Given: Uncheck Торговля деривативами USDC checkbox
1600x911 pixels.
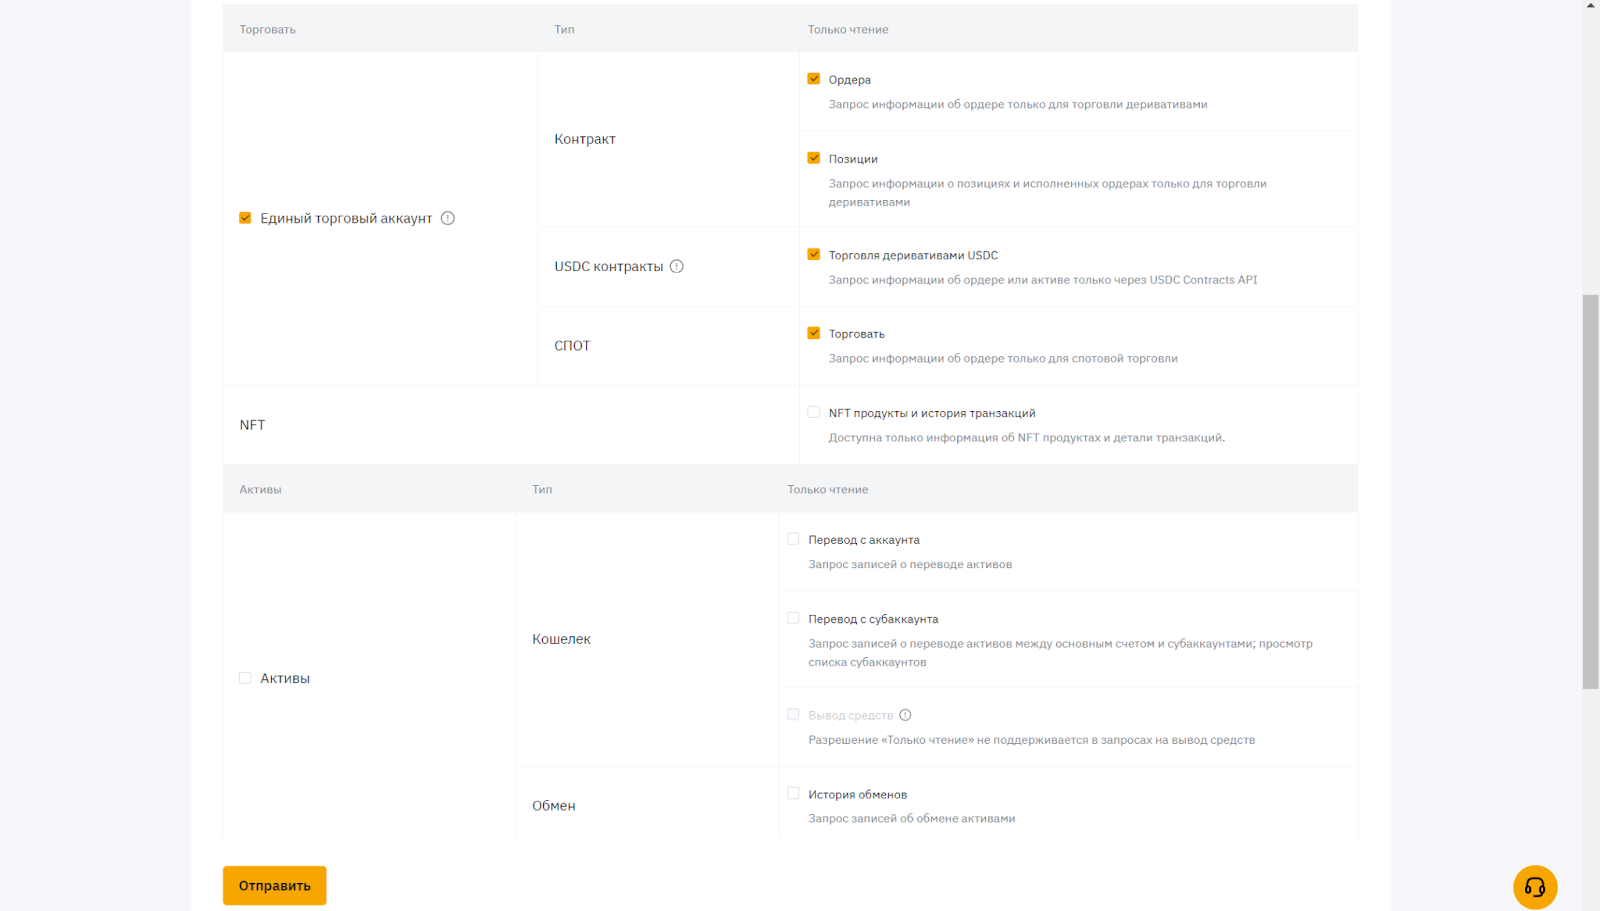Looking at the screenshot, I should [814, 254].
